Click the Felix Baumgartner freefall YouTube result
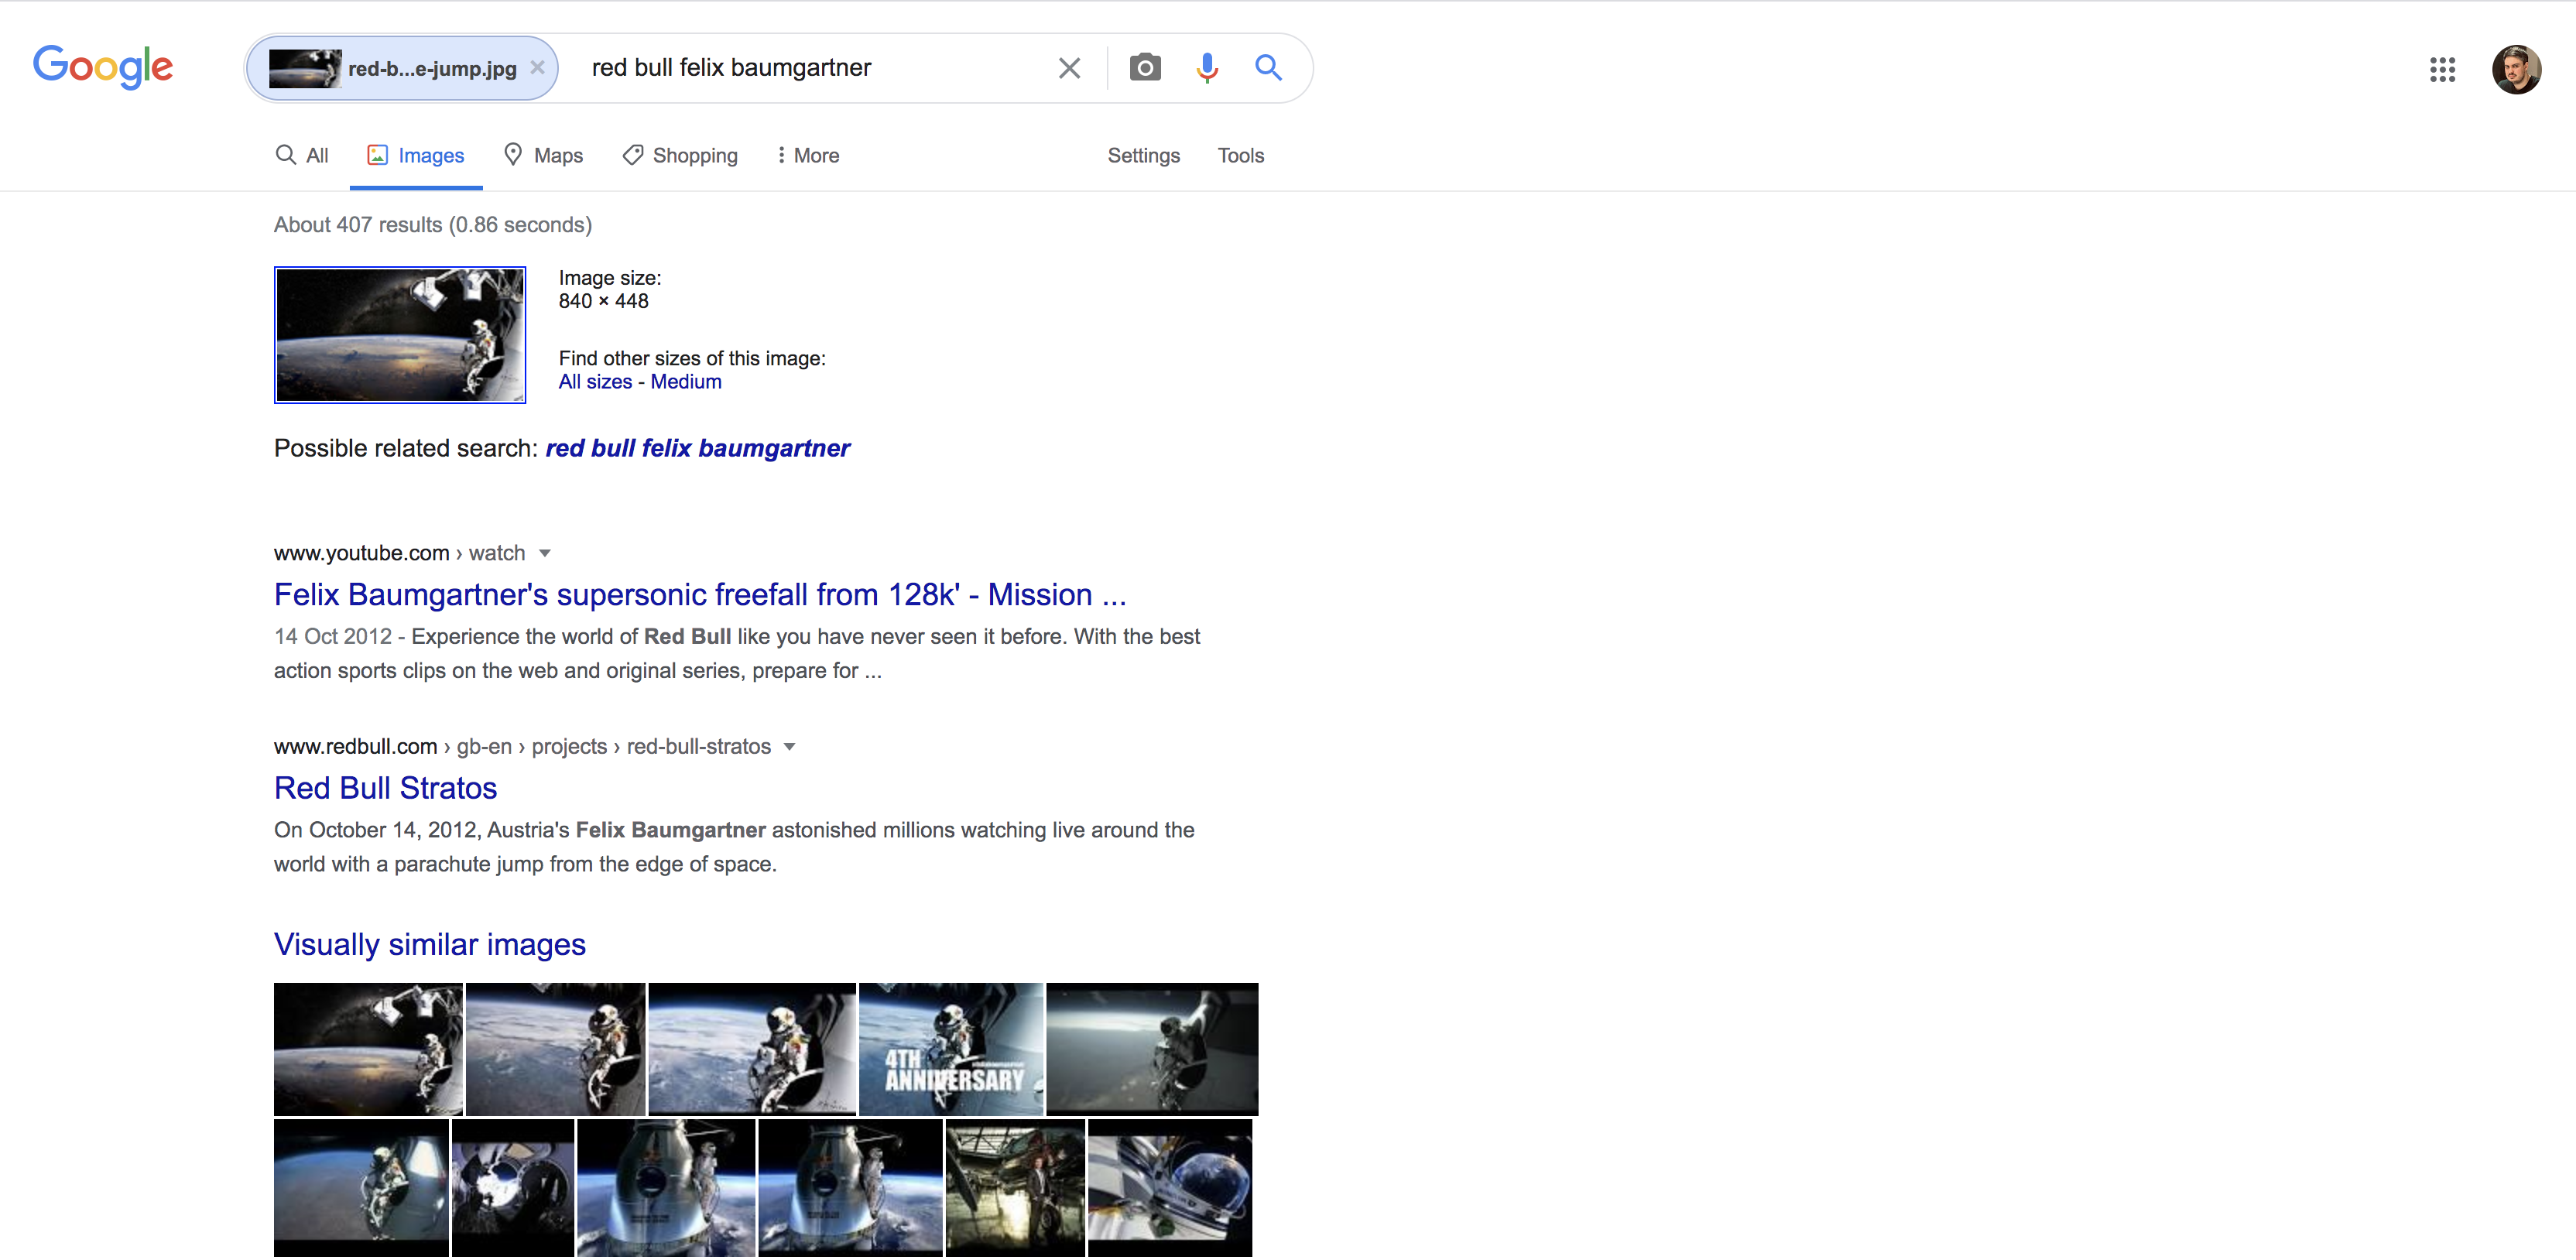This screenshot has height=1260, width=2576. [695, 594]
